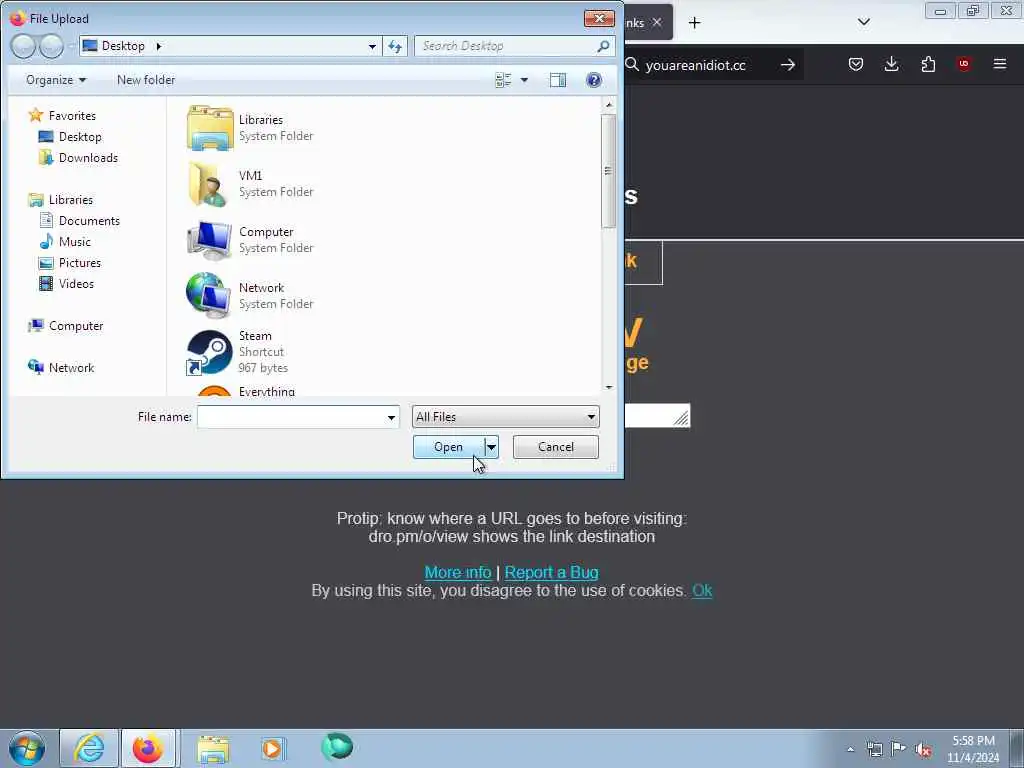Viewport: 1024px width, 768px height.
Task: Select the Steam shortcut icon
Action: pos(209,352)
